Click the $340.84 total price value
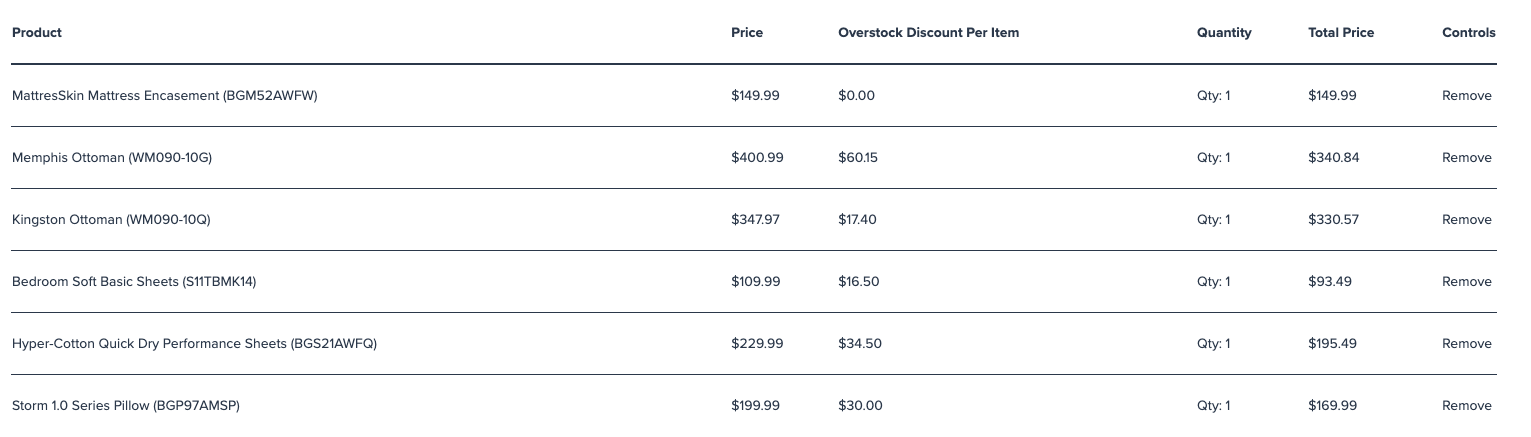Image resolution: width=1531 pixels, height=437 pixels. click(x=1334, y=158)
